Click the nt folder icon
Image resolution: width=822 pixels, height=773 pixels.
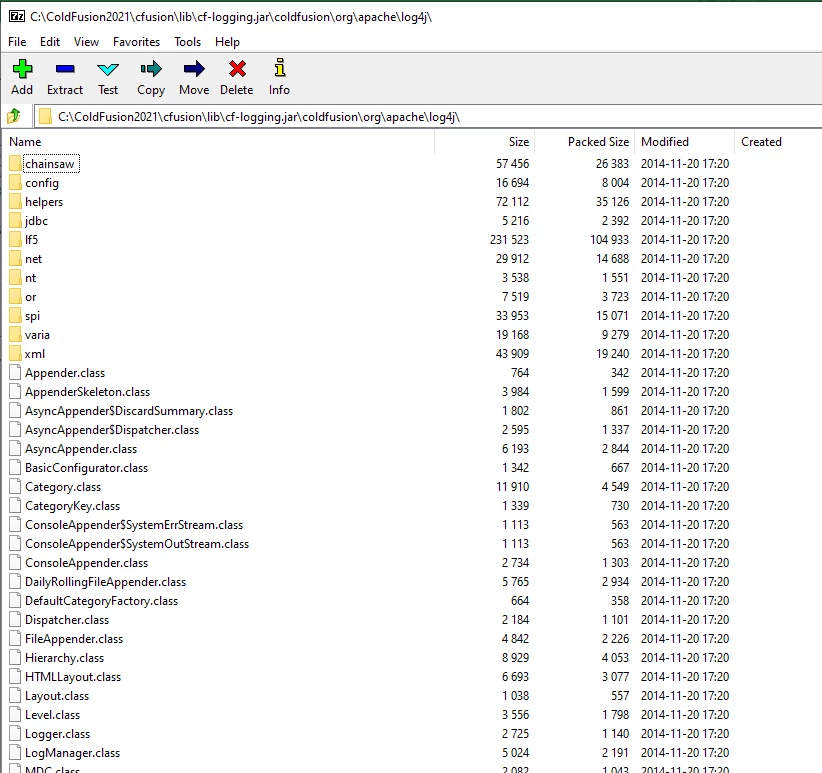15,278
